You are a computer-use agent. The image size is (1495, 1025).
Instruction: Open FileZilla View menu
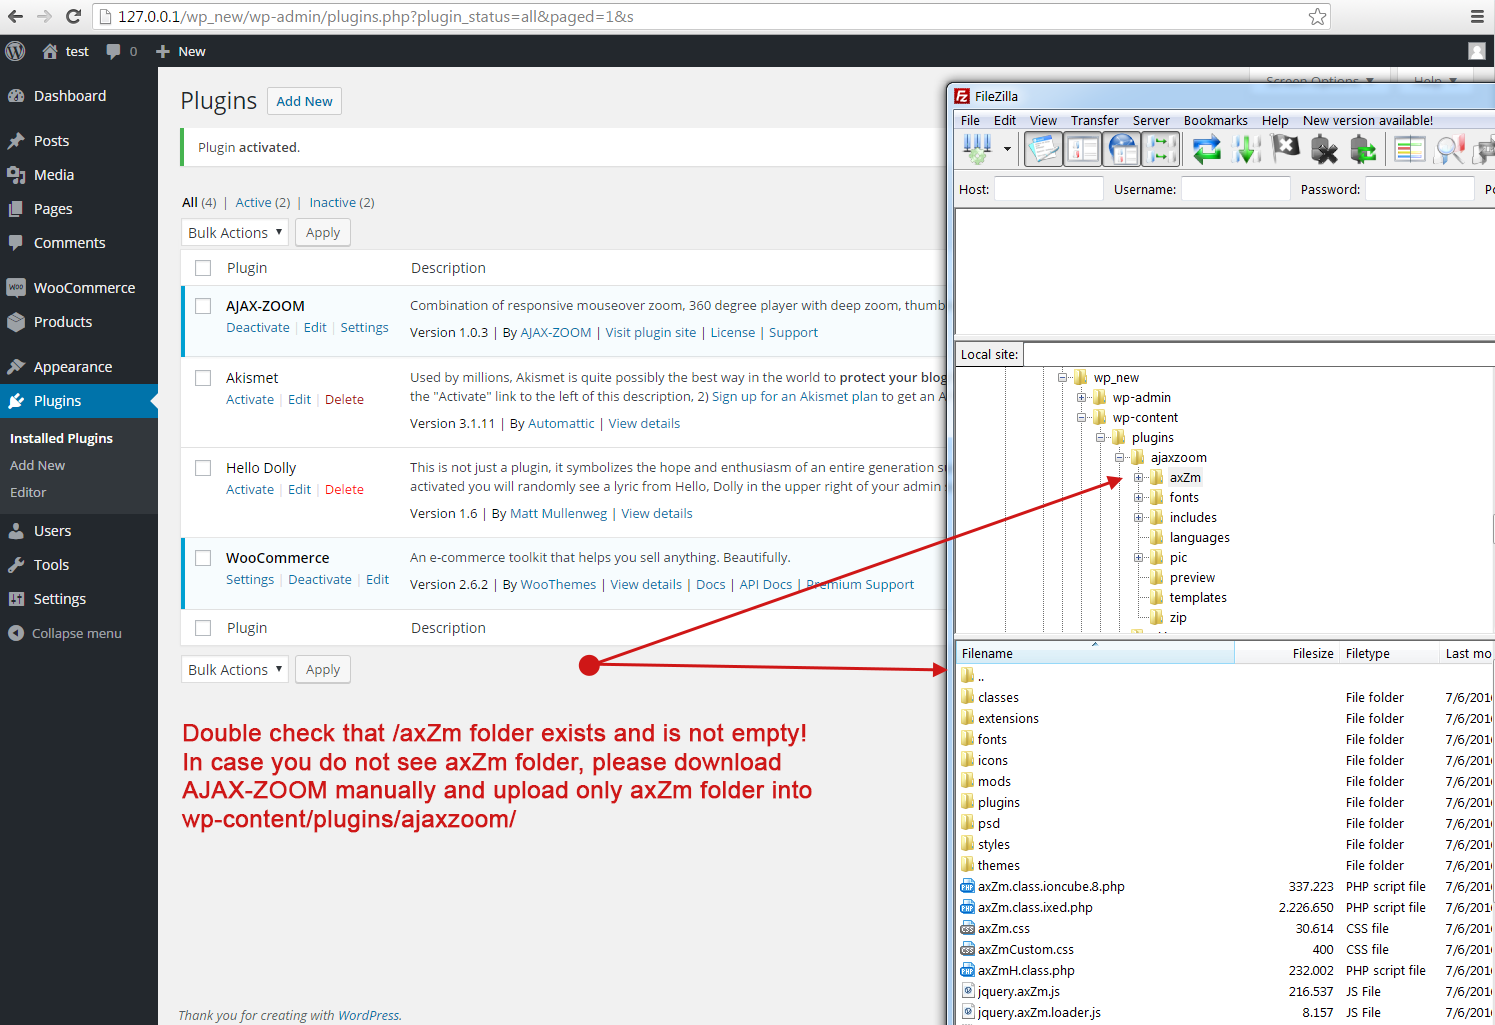click(1043, 120)
